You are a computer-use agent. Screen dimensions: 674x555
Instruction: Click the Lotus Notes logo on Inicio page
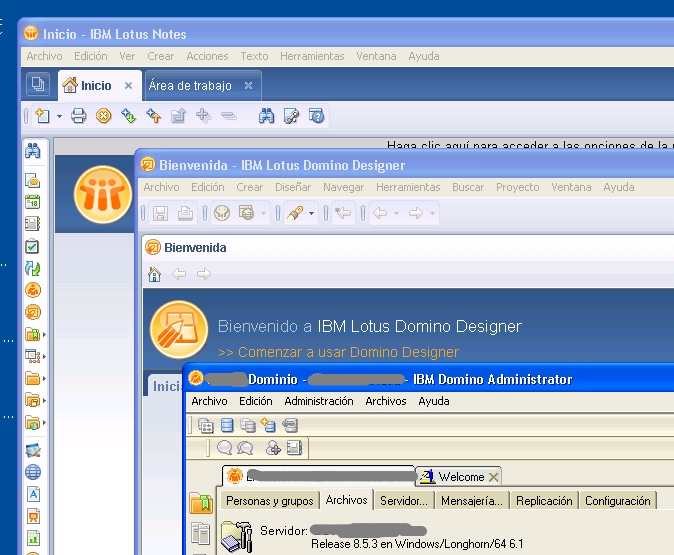pos(102,194)
